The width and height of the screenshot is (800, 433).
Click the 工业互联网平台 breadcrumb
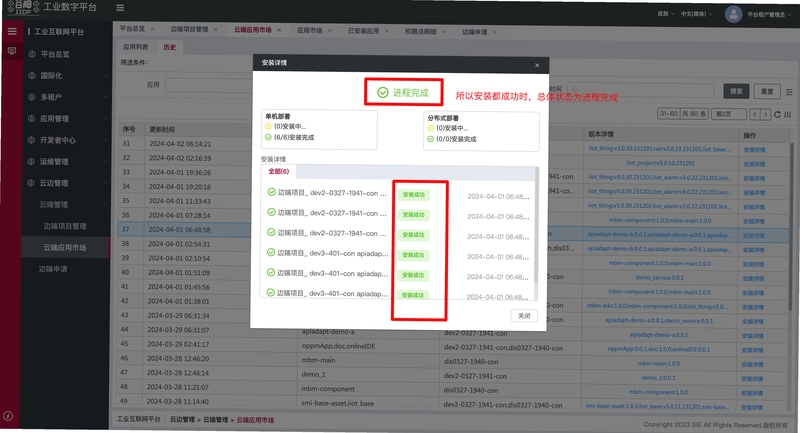pos(138,419)
